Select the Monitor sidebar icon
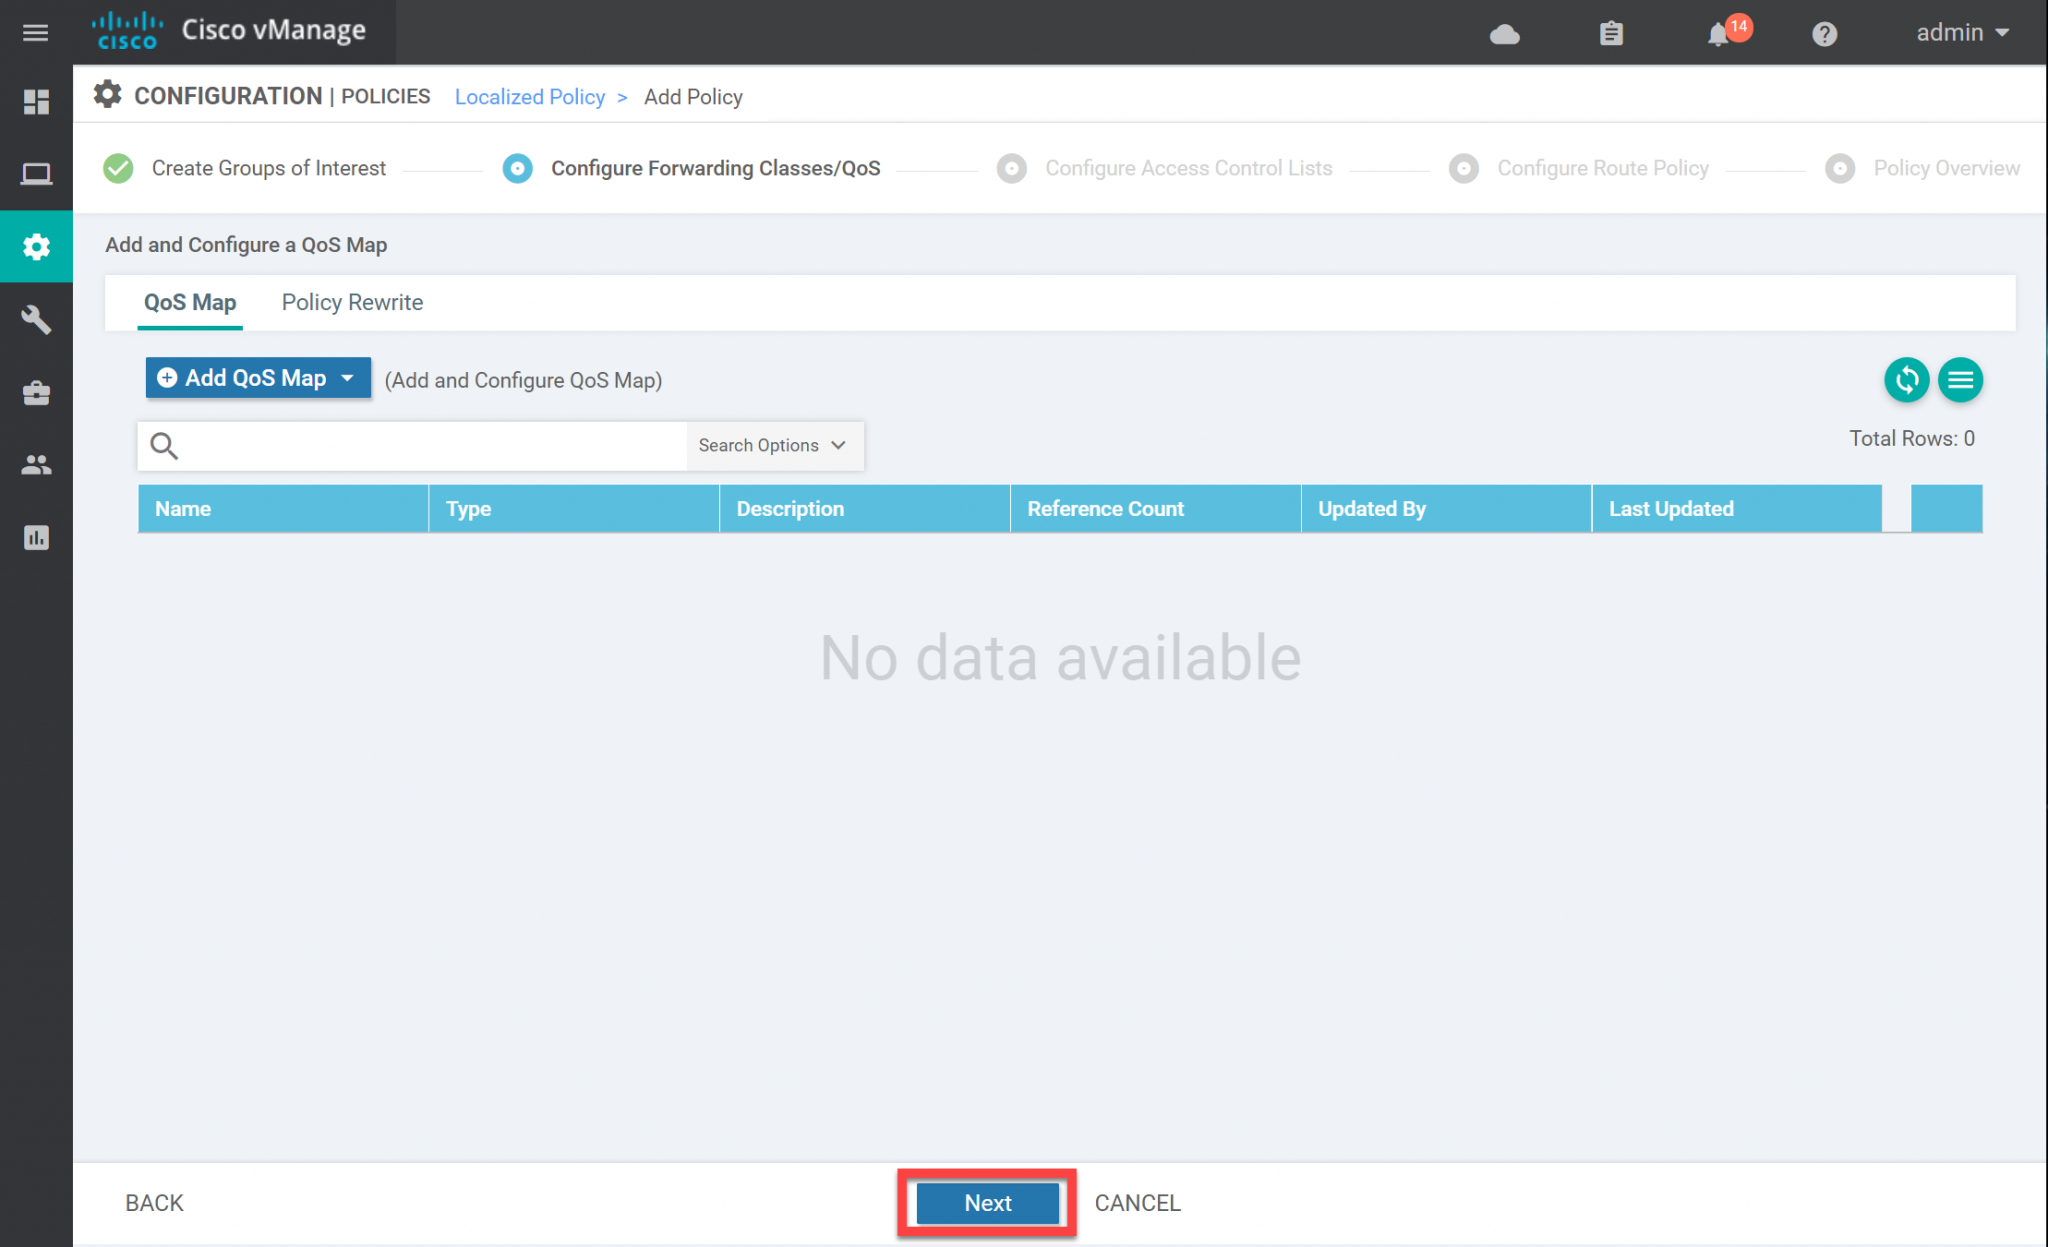The height and width of the screenshot is (1247, 2048). [x=36, y=173]
